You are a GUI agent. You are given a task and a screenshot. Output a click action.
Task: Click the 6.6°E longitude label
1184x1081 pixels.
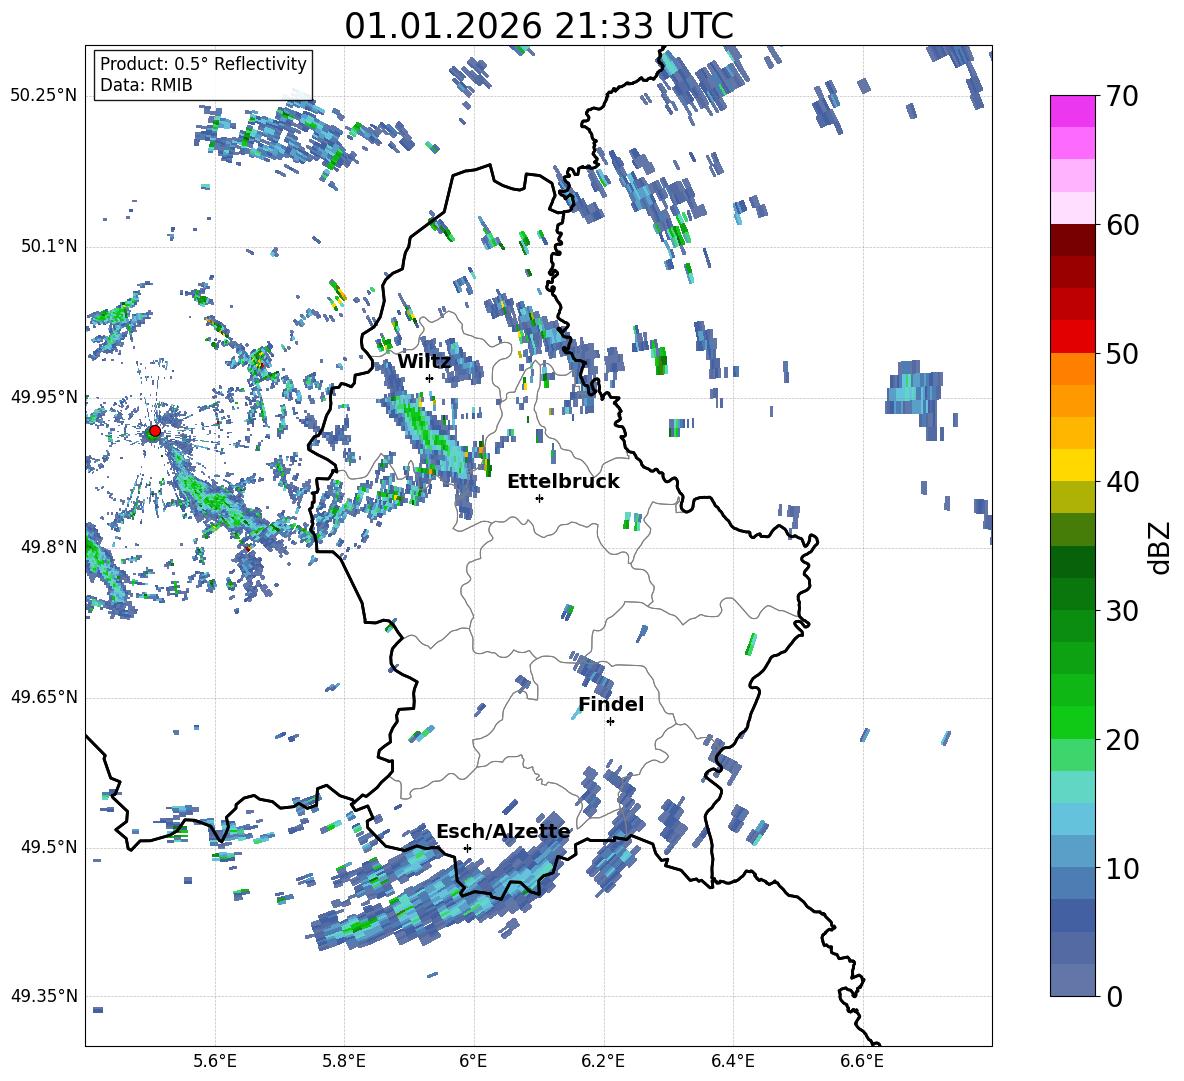[862, 1061]
